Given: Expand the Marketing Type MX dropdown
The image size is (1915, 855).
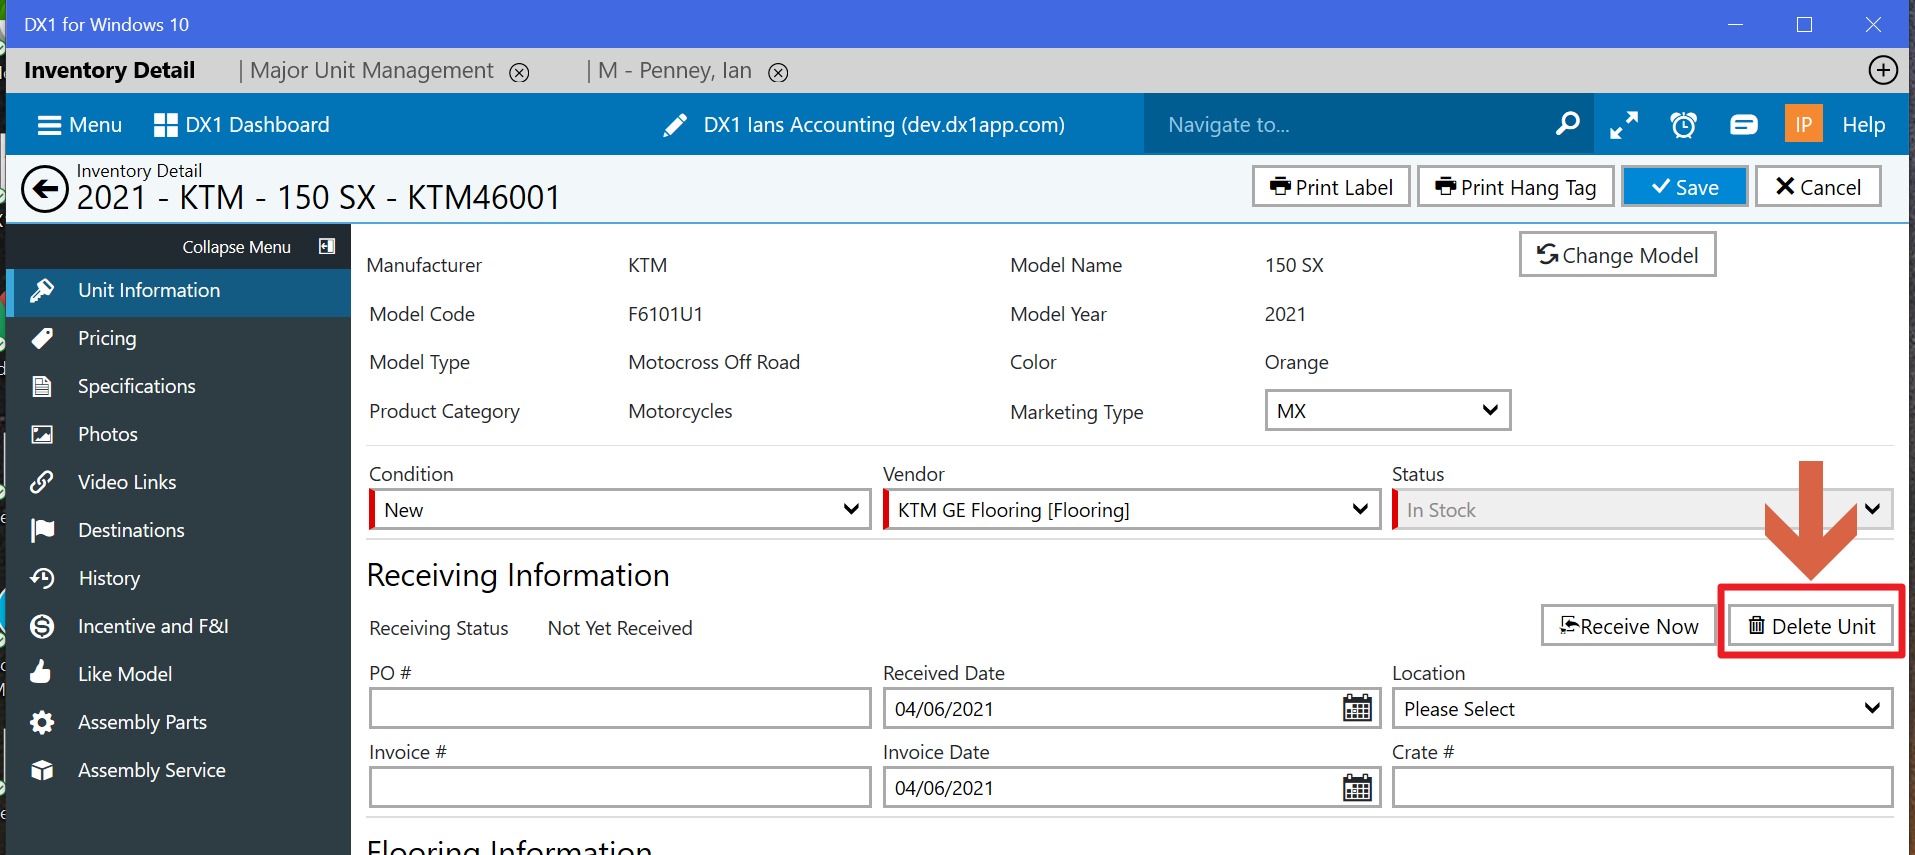Looking at the screenshot, I should [x=1387, y=411].
